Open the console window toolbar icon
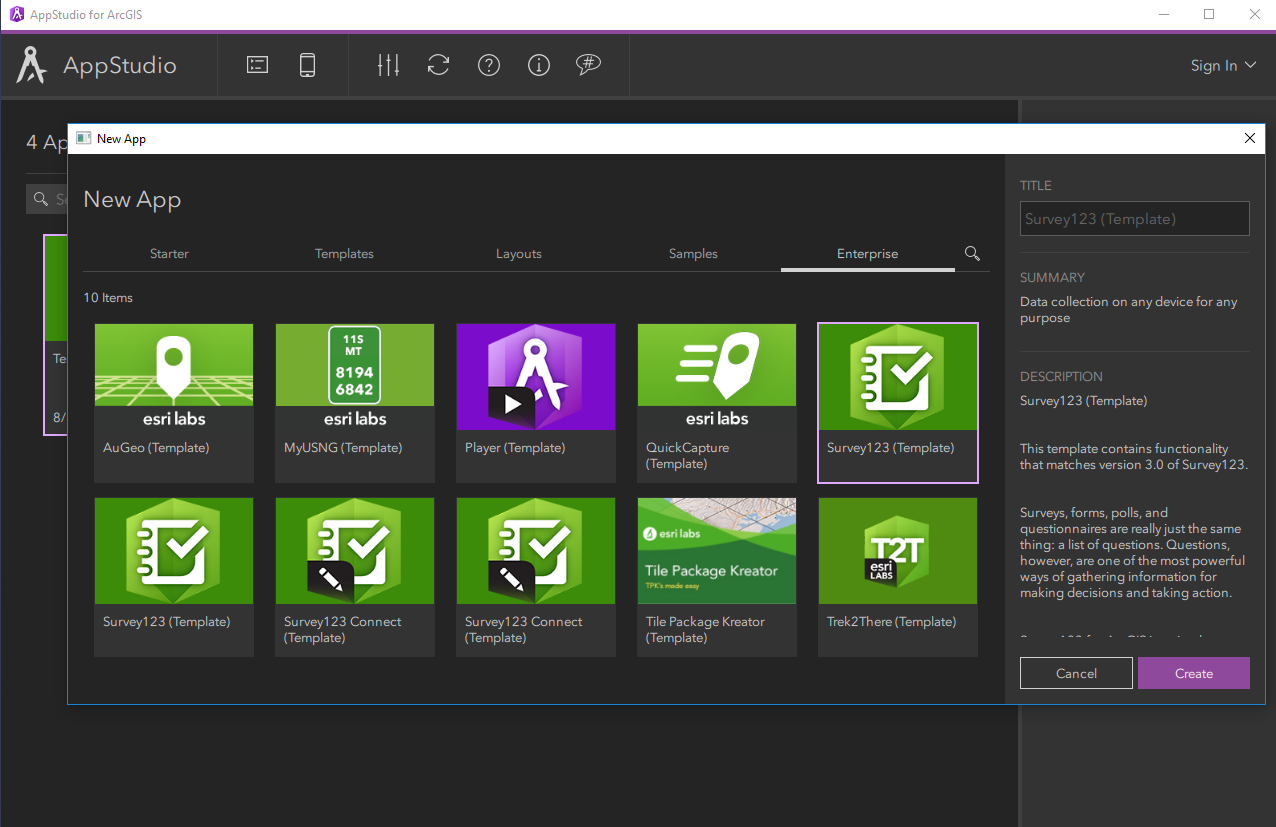 (x=258, y=65)
